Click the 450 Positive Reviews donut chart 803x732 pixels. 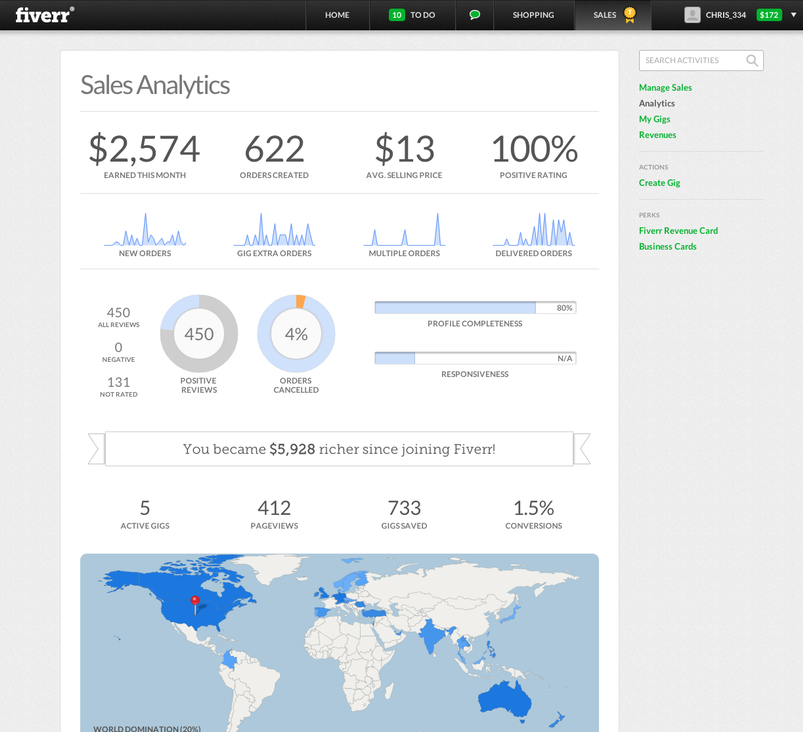click(198, 333)
